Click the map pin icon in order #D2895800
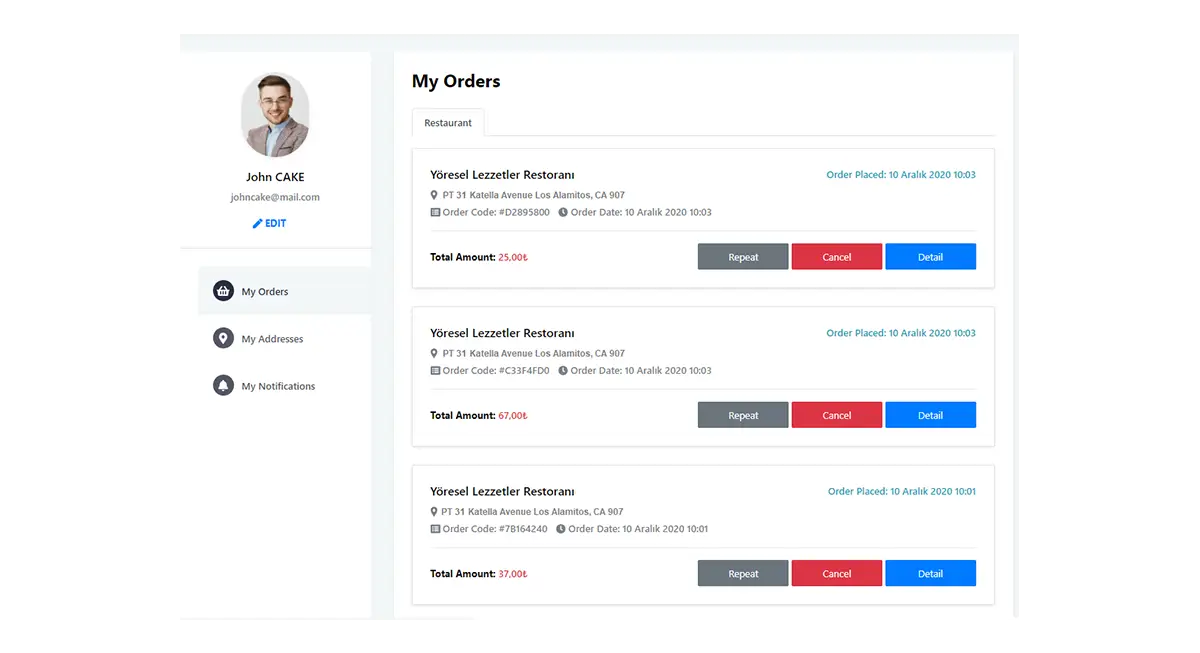The width and height of the screenshot is (1200, 653). [x=434, y=195]
